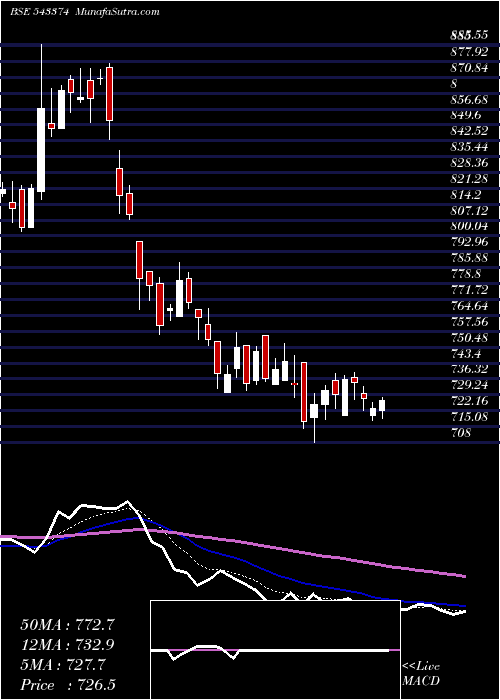Select the 885.55 price level label
Screen dimensions: 500x700
click(469, 36)
